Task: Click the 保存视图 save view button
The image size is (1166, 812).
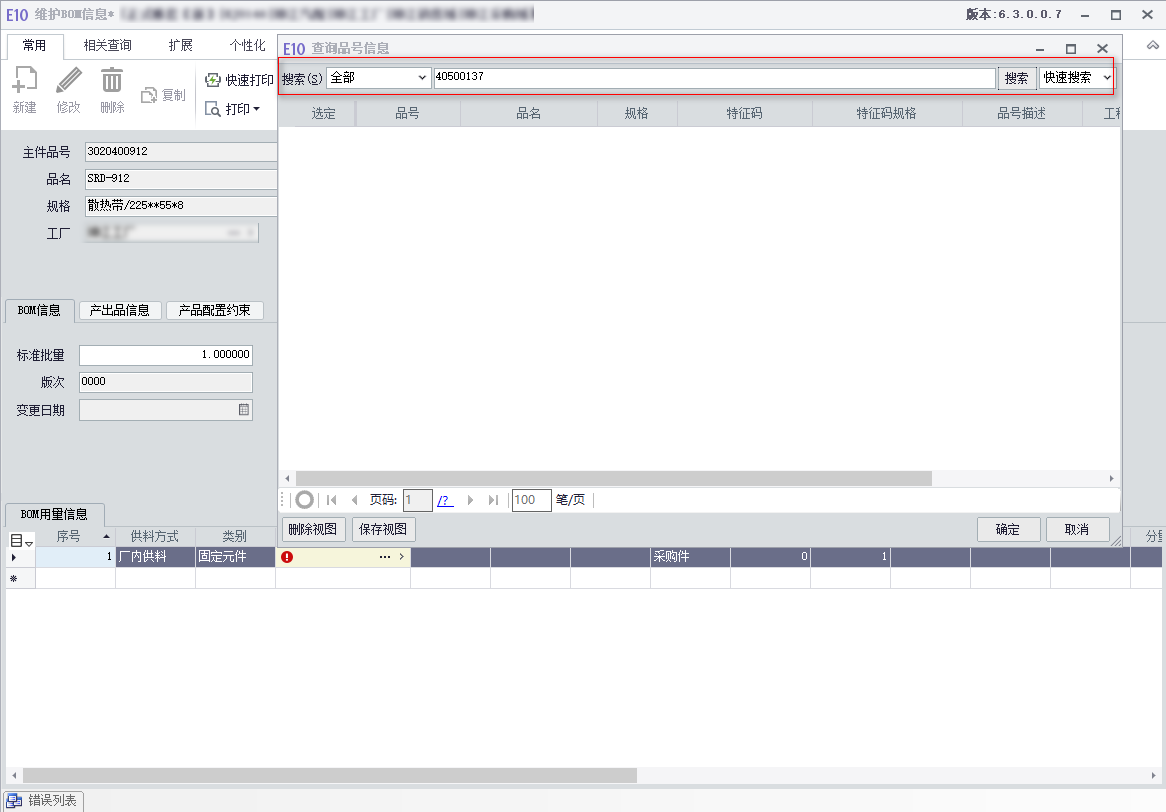Action: tap(383, 529)
